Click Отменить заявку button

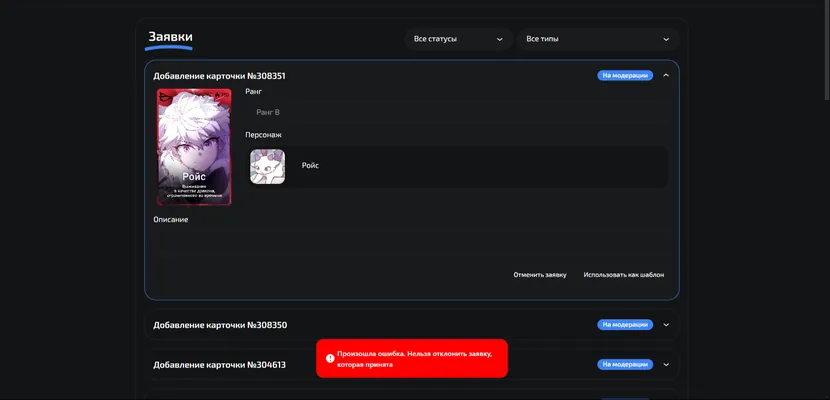coord(540,275)
